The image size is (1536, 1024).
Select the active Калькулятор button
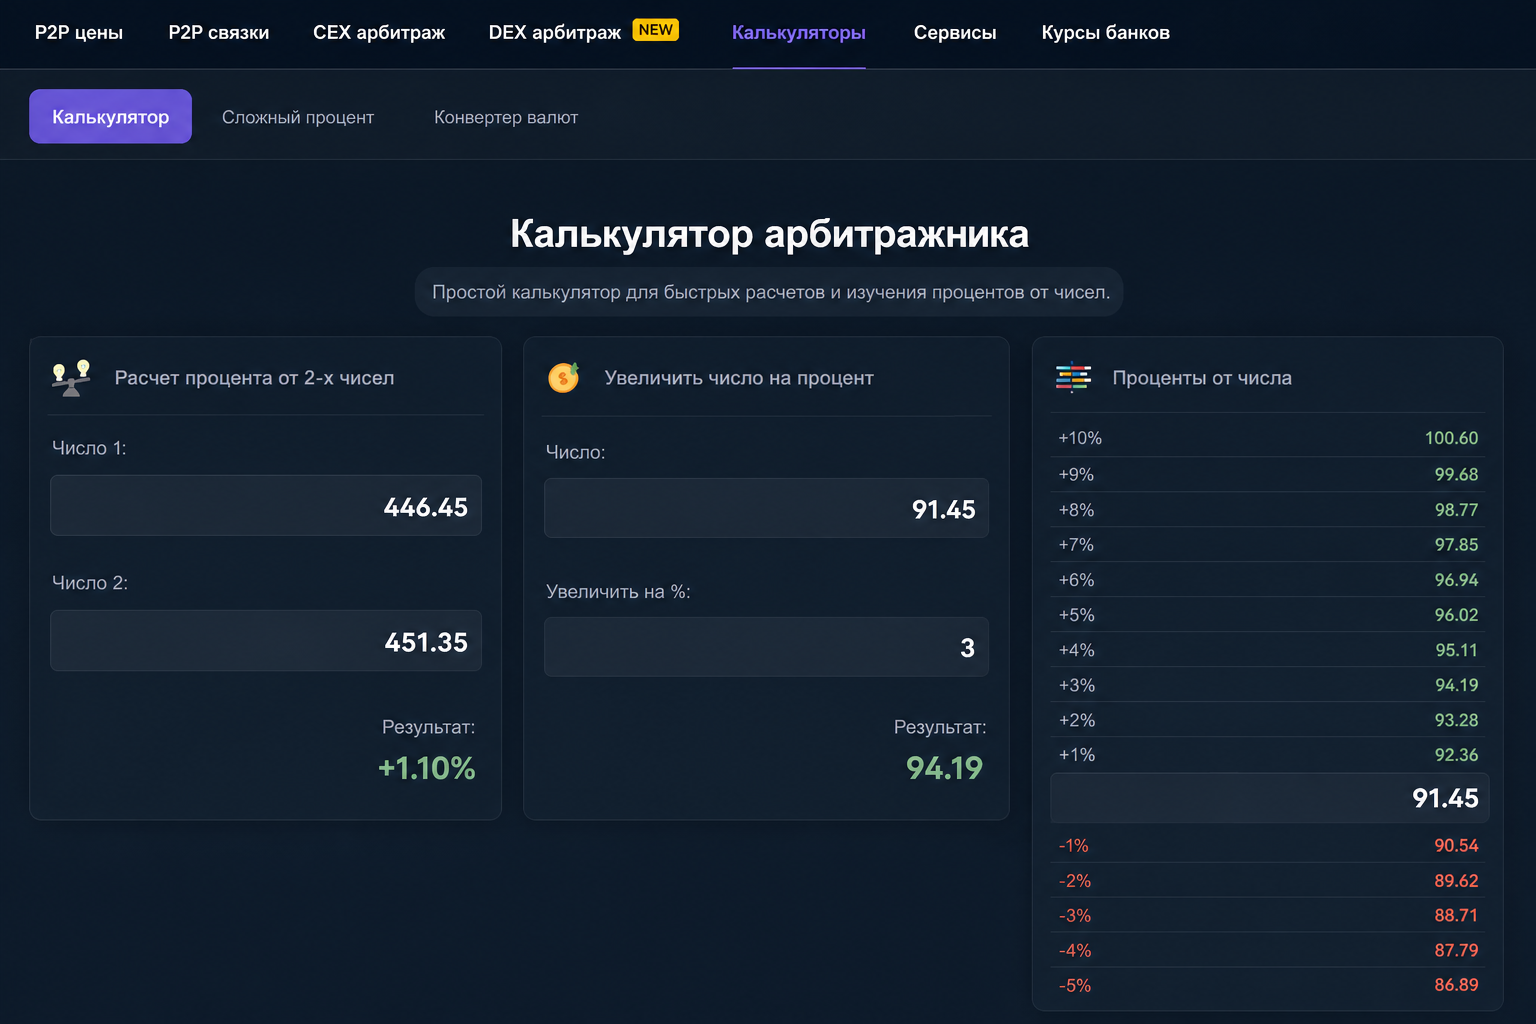110,116
